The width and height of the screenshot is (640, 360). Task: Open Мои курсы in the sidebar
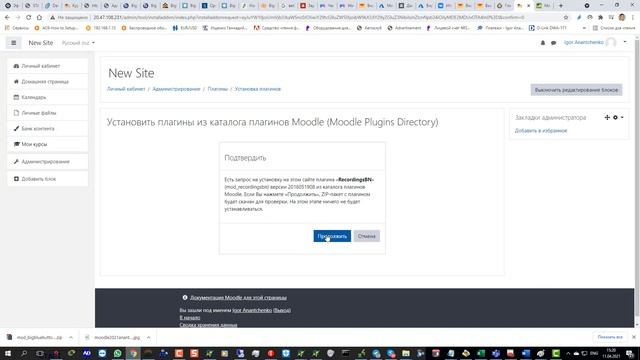48,144
